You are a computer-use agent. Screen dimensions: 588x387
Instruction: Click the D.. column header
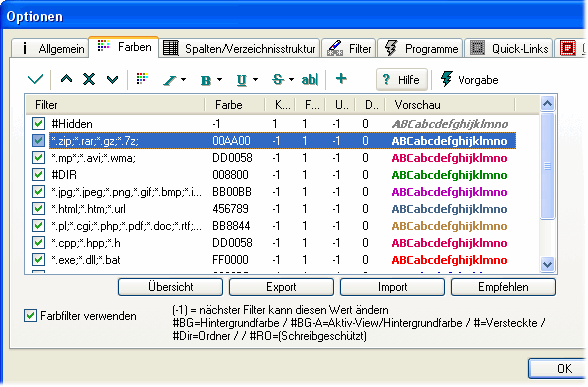(x=370, y=105)
